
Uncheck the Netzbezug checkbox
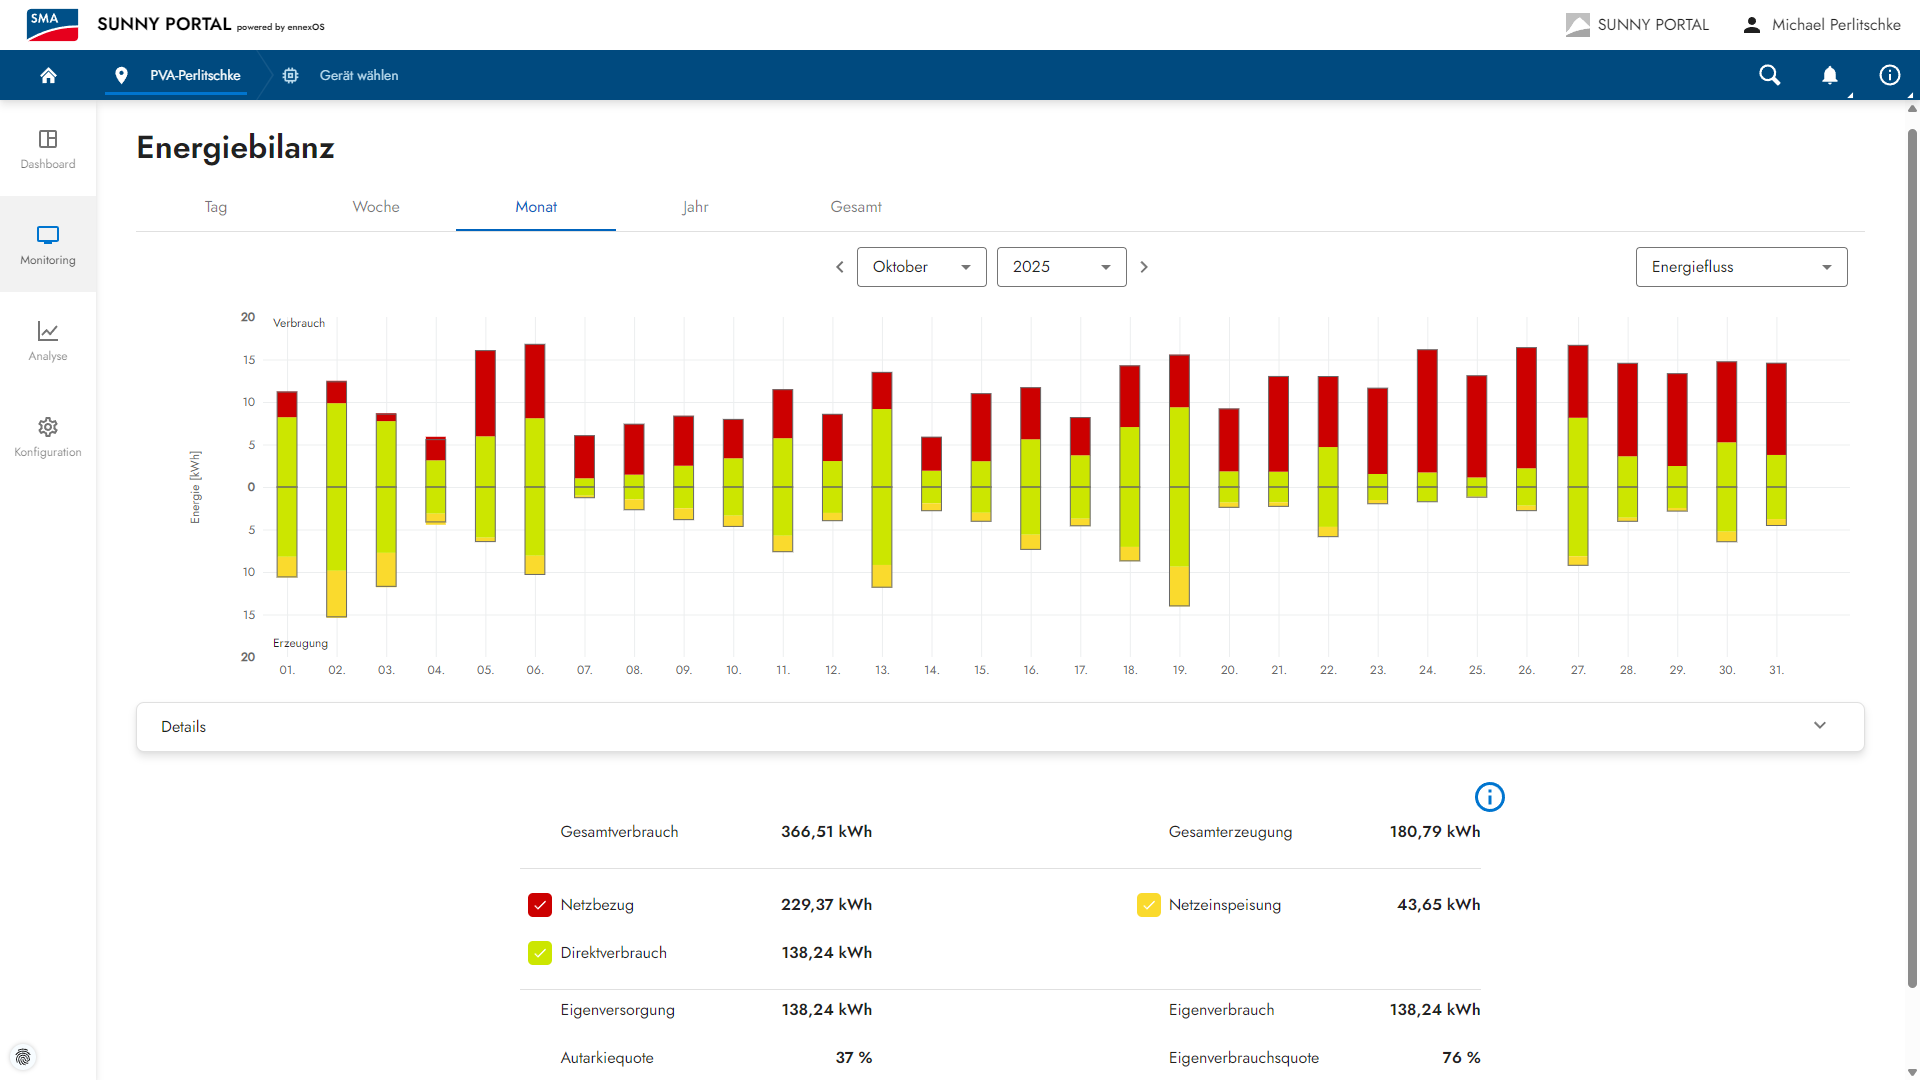[x=540, y=905]
